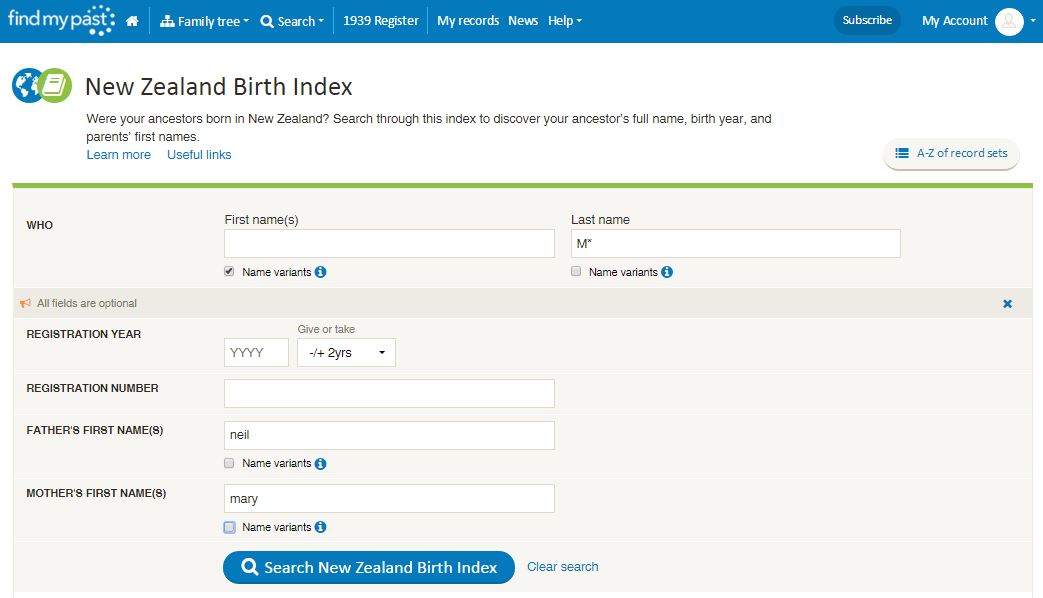The image size is (1043, 598).
Task: Open the Family tree dropdown menu
Action: click(204, 21)
